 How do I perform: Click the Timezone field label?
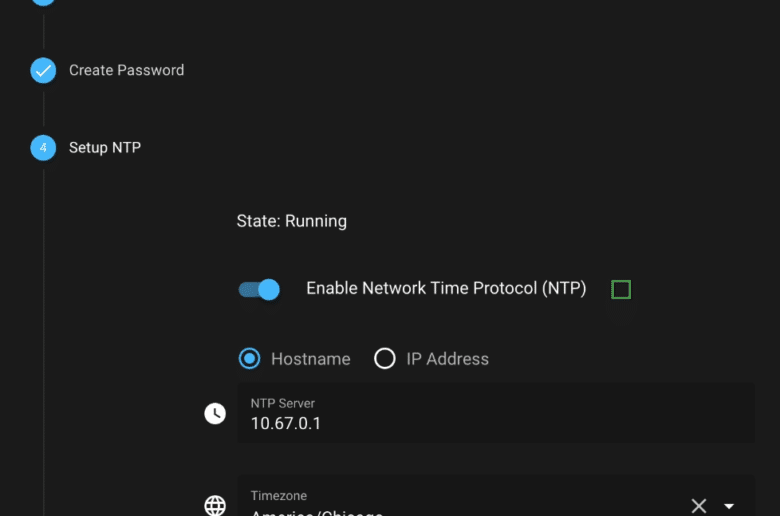[x=279, y=496]
